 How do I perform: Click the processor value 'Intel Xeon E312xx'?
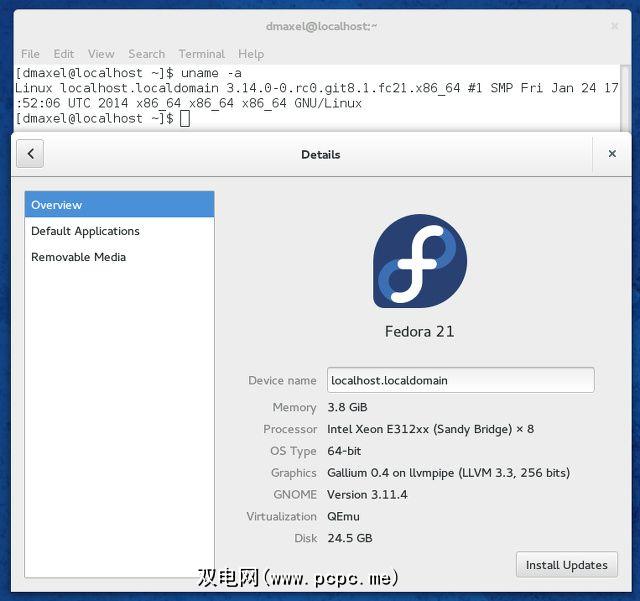pos(378,429)
